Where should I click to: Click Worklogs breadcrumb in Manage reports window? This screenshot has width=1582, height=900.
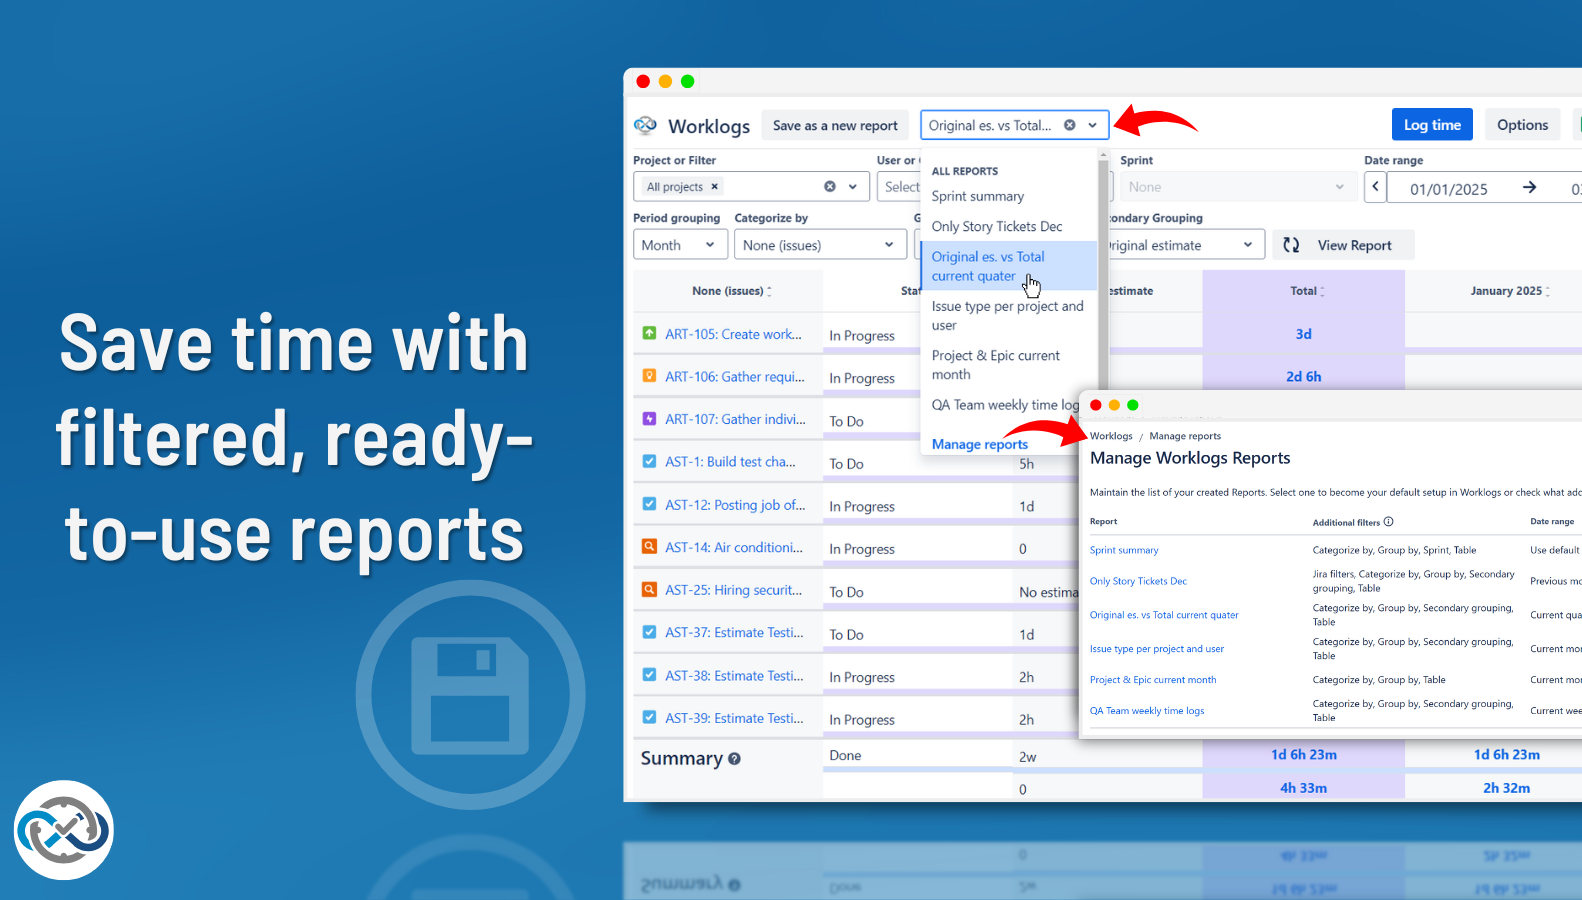point(1111,436)
